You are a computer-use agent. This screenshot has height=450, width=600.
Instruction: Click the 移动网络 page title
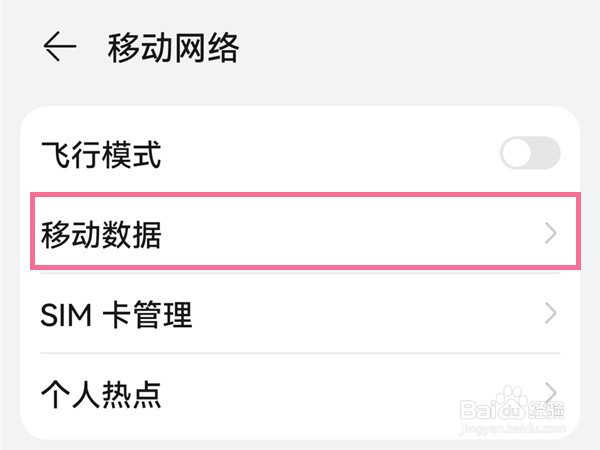tap(173, 47)
